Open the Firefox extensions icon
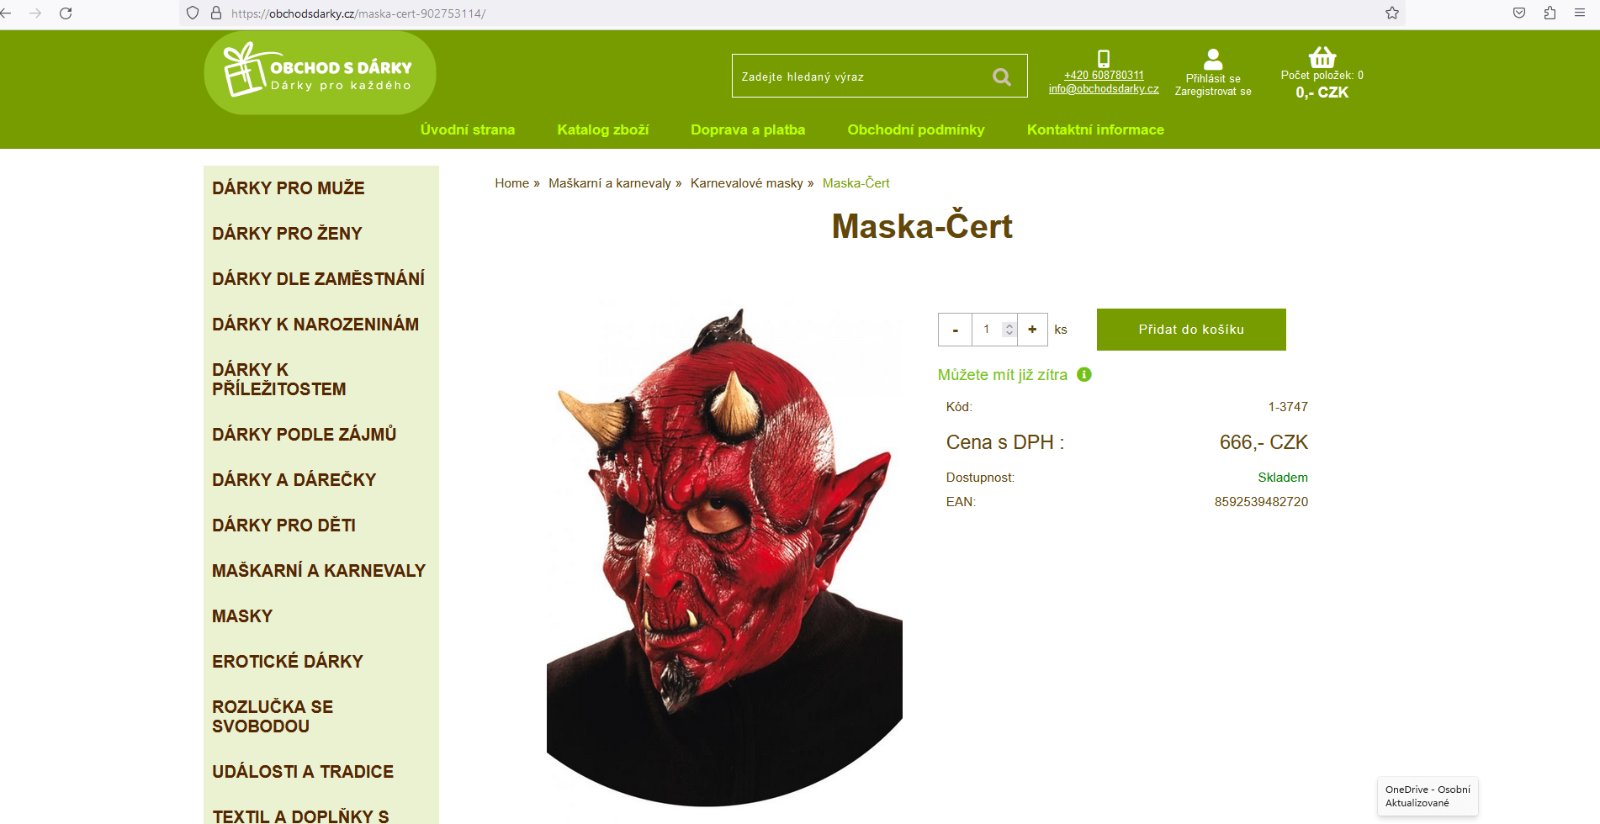Viewport: 1600px width, 824px height. (x=1549, y=13)
